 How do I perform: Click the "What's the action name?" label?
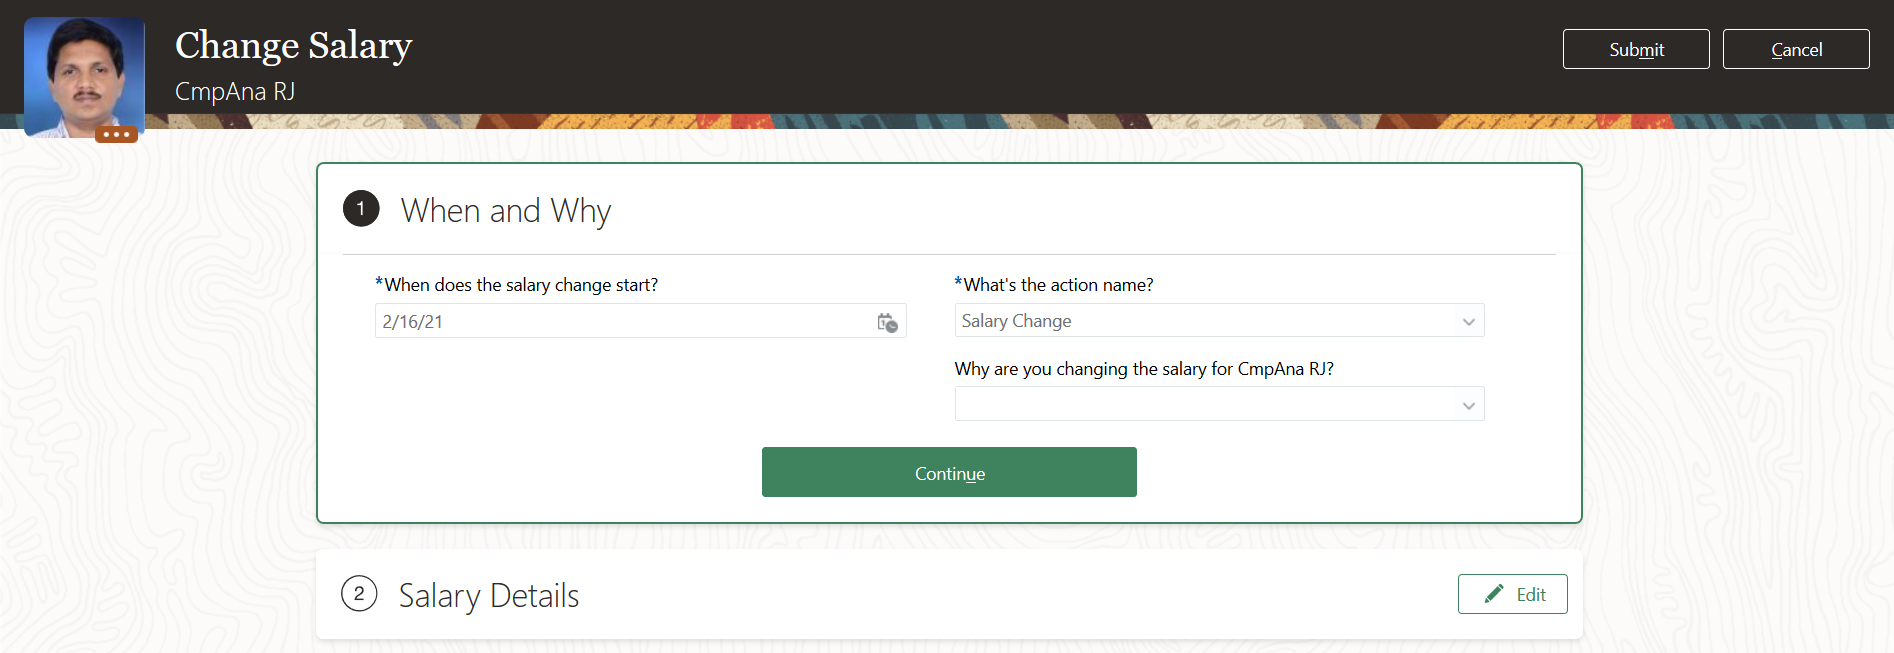click(x=1057, y=285)
